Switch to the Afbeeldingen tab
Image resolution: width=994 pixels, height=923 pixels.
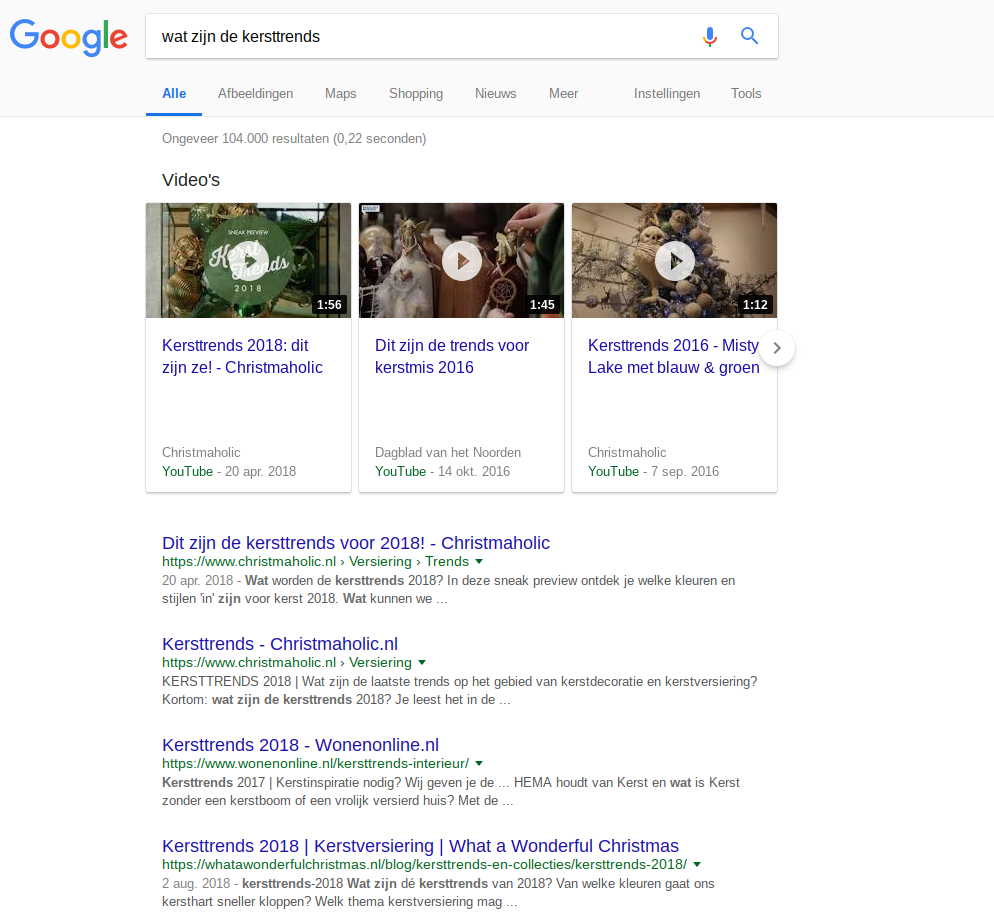[255, 94]
